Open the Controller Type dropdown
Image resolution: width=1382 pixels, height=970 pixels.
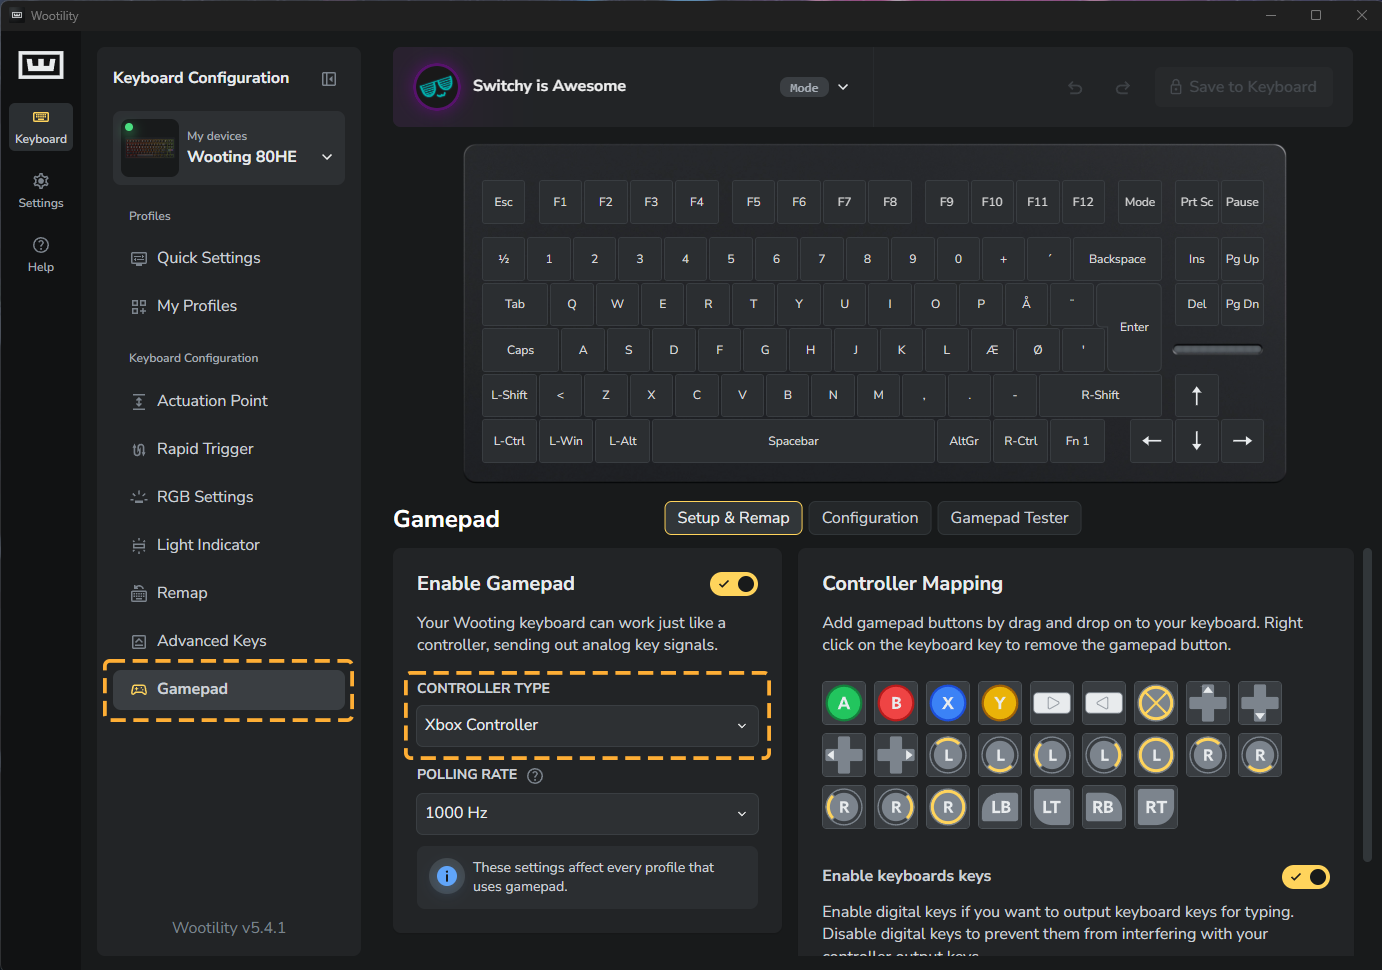(x=587, y=726)
